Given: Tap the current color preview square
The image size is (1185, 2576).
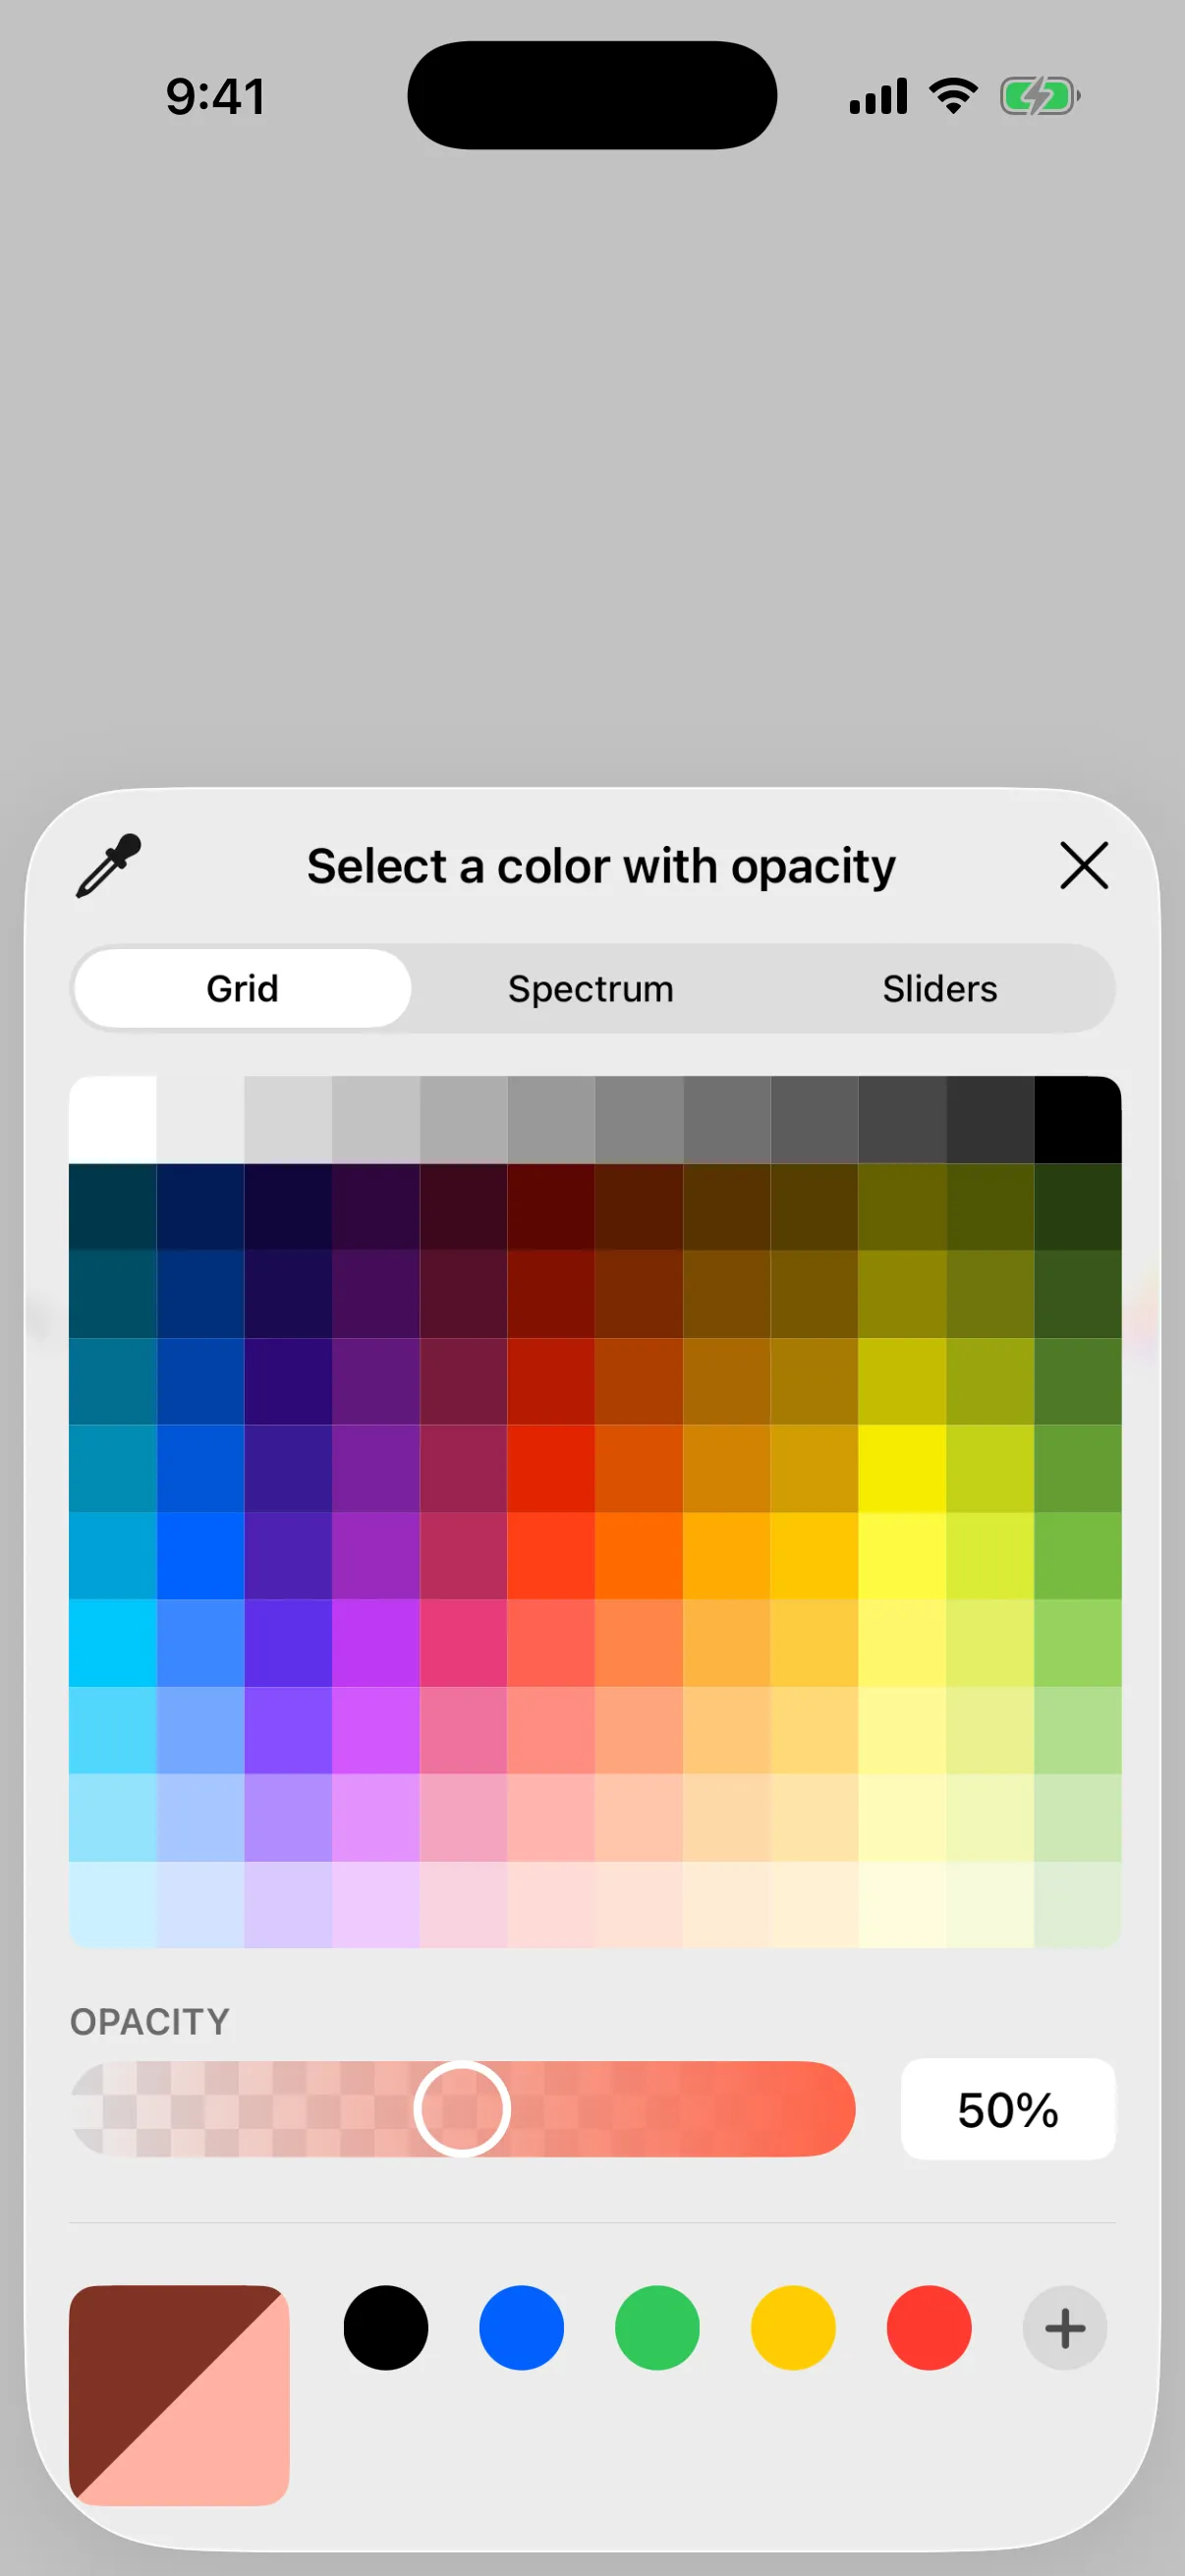Looking at the screenshot, I should (x=179, y=2395).
